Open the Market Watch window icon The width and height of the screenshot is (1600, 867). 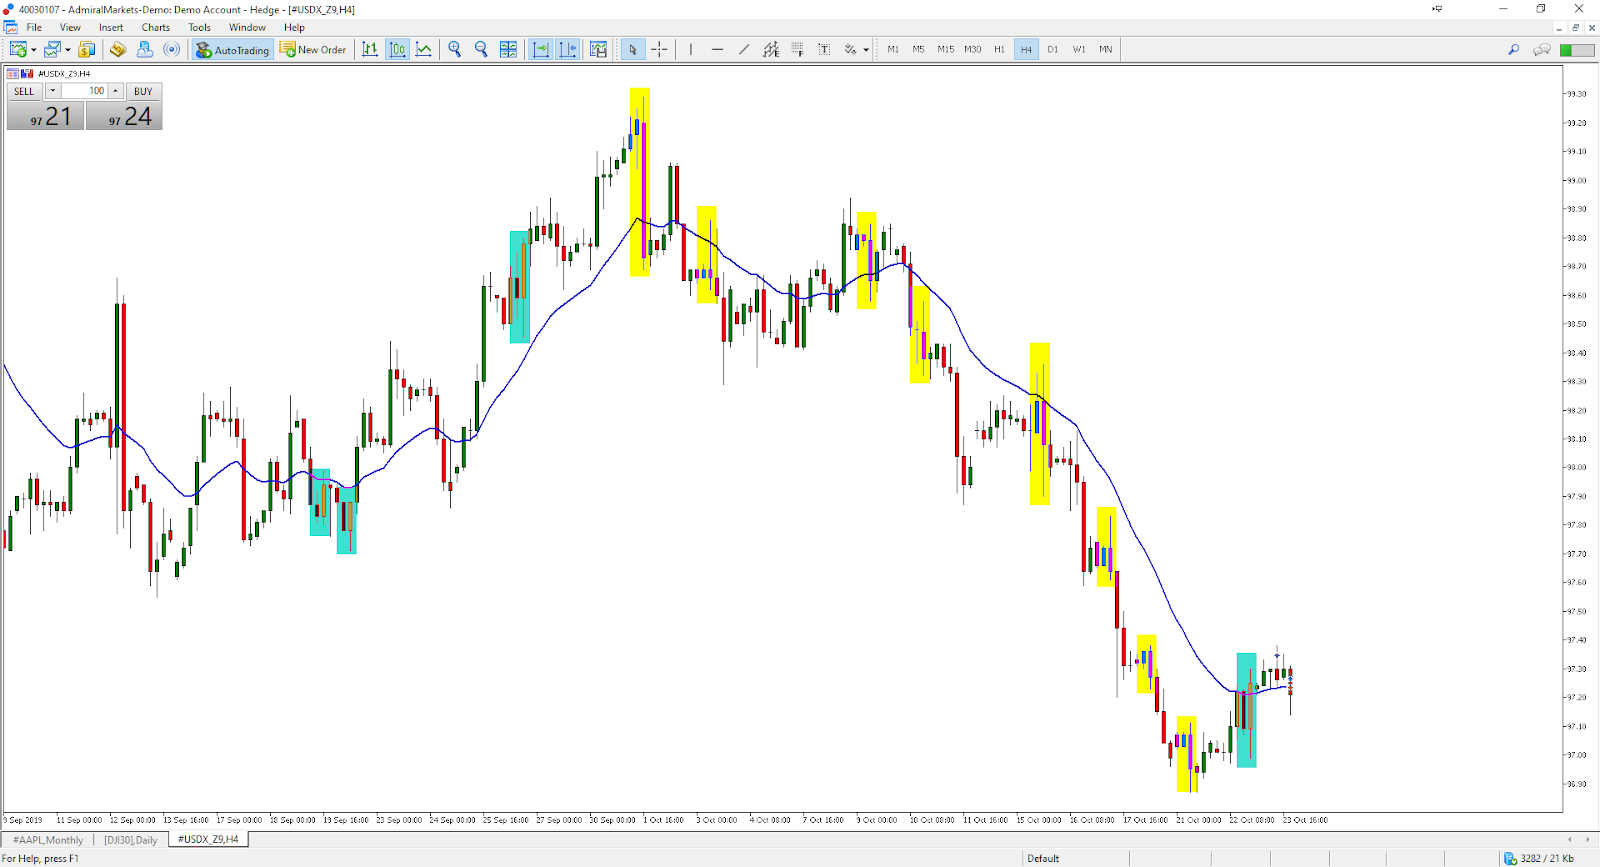tap(87, 49)
